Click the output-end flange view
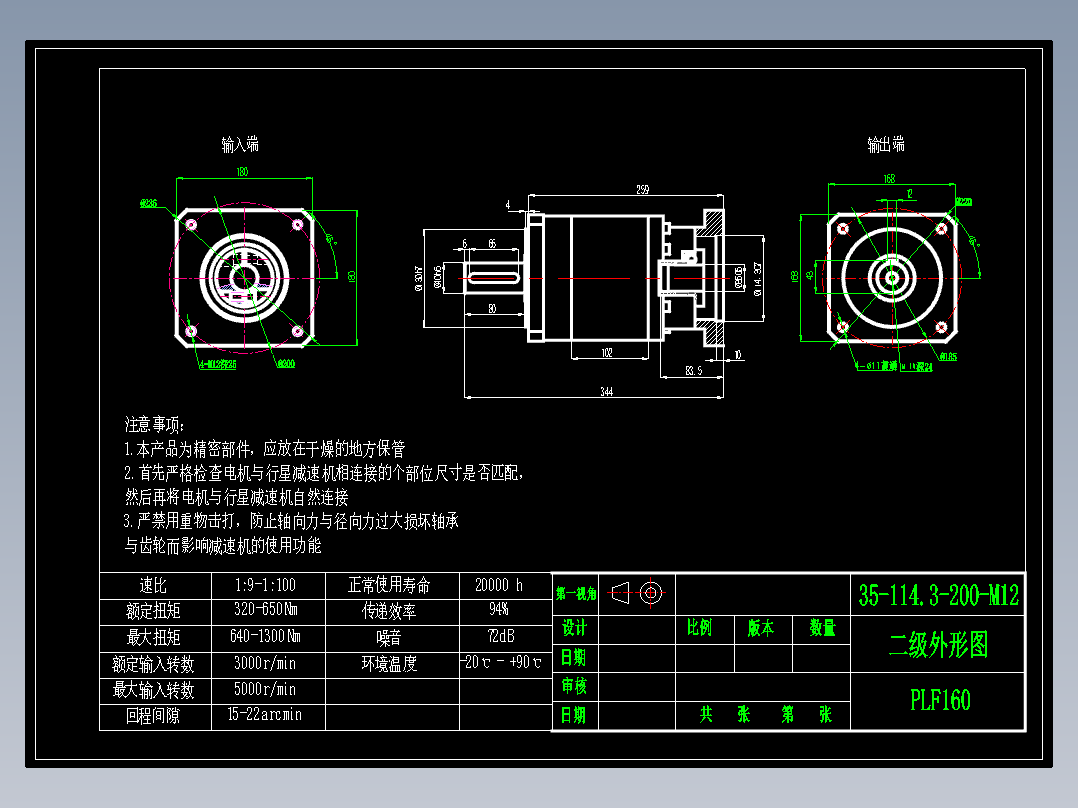 [x=890, y=277]
